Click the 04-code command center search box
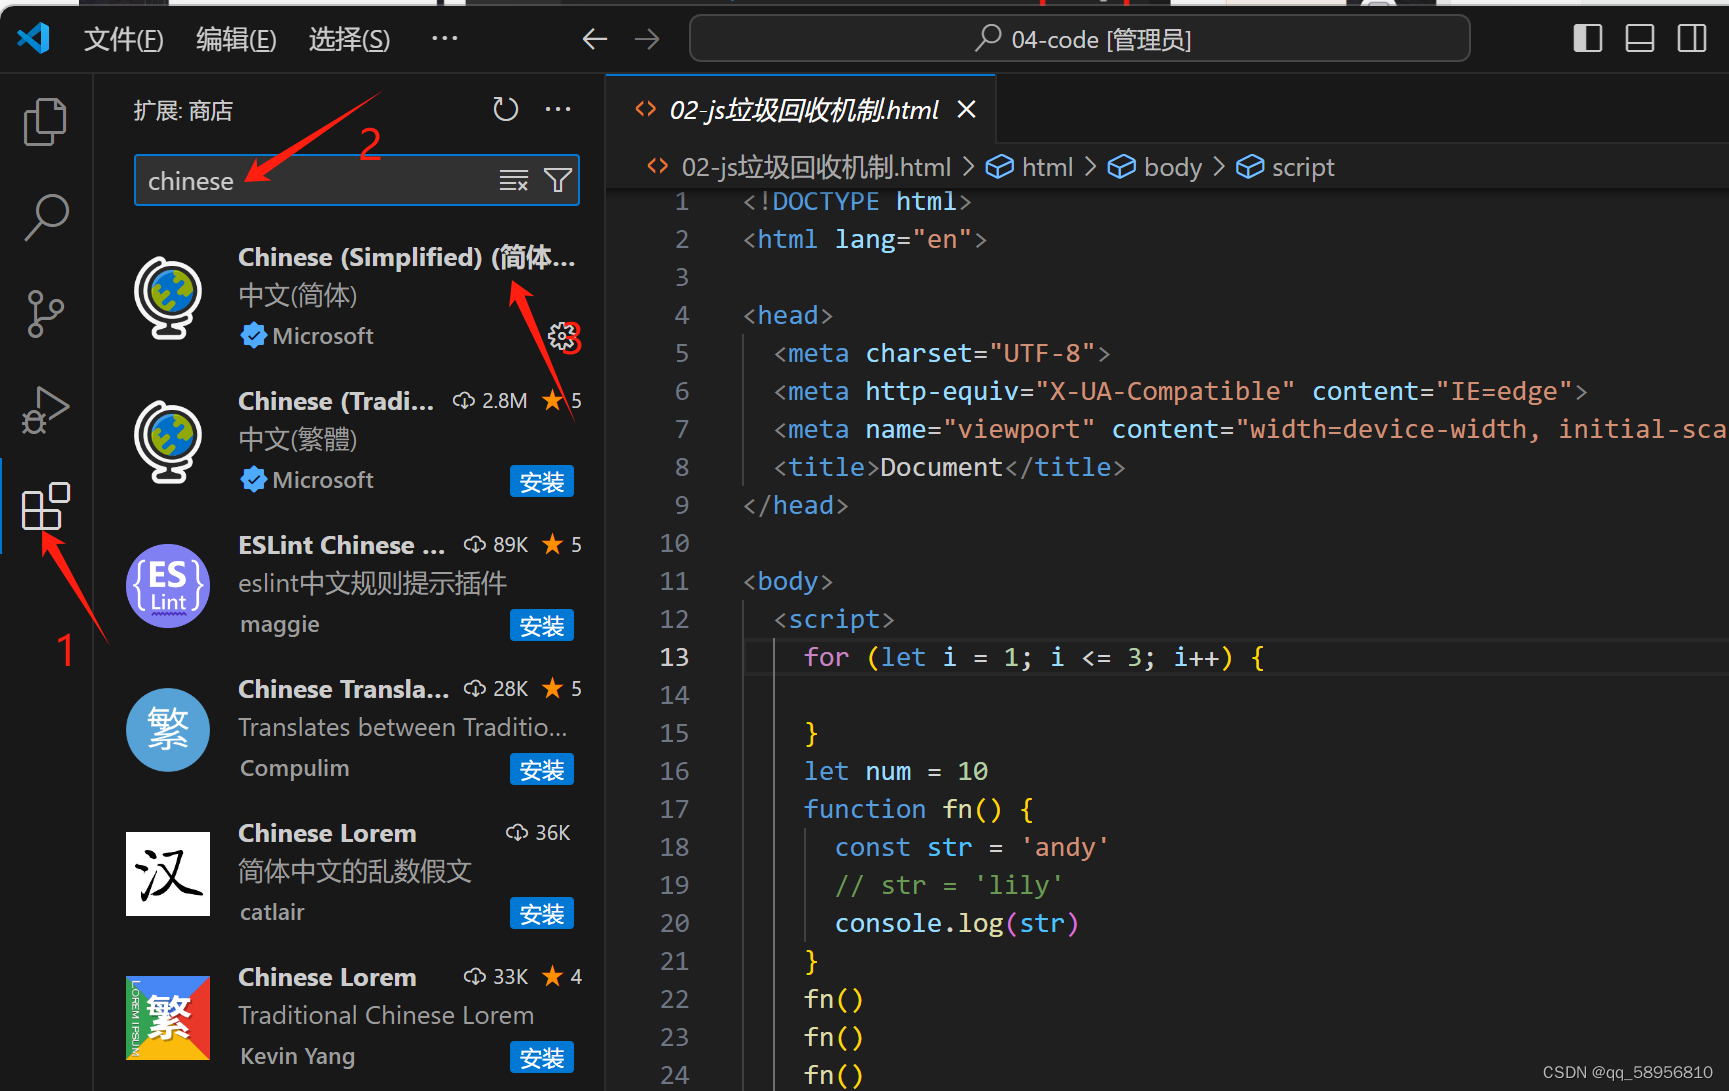 coord(1080,39)
